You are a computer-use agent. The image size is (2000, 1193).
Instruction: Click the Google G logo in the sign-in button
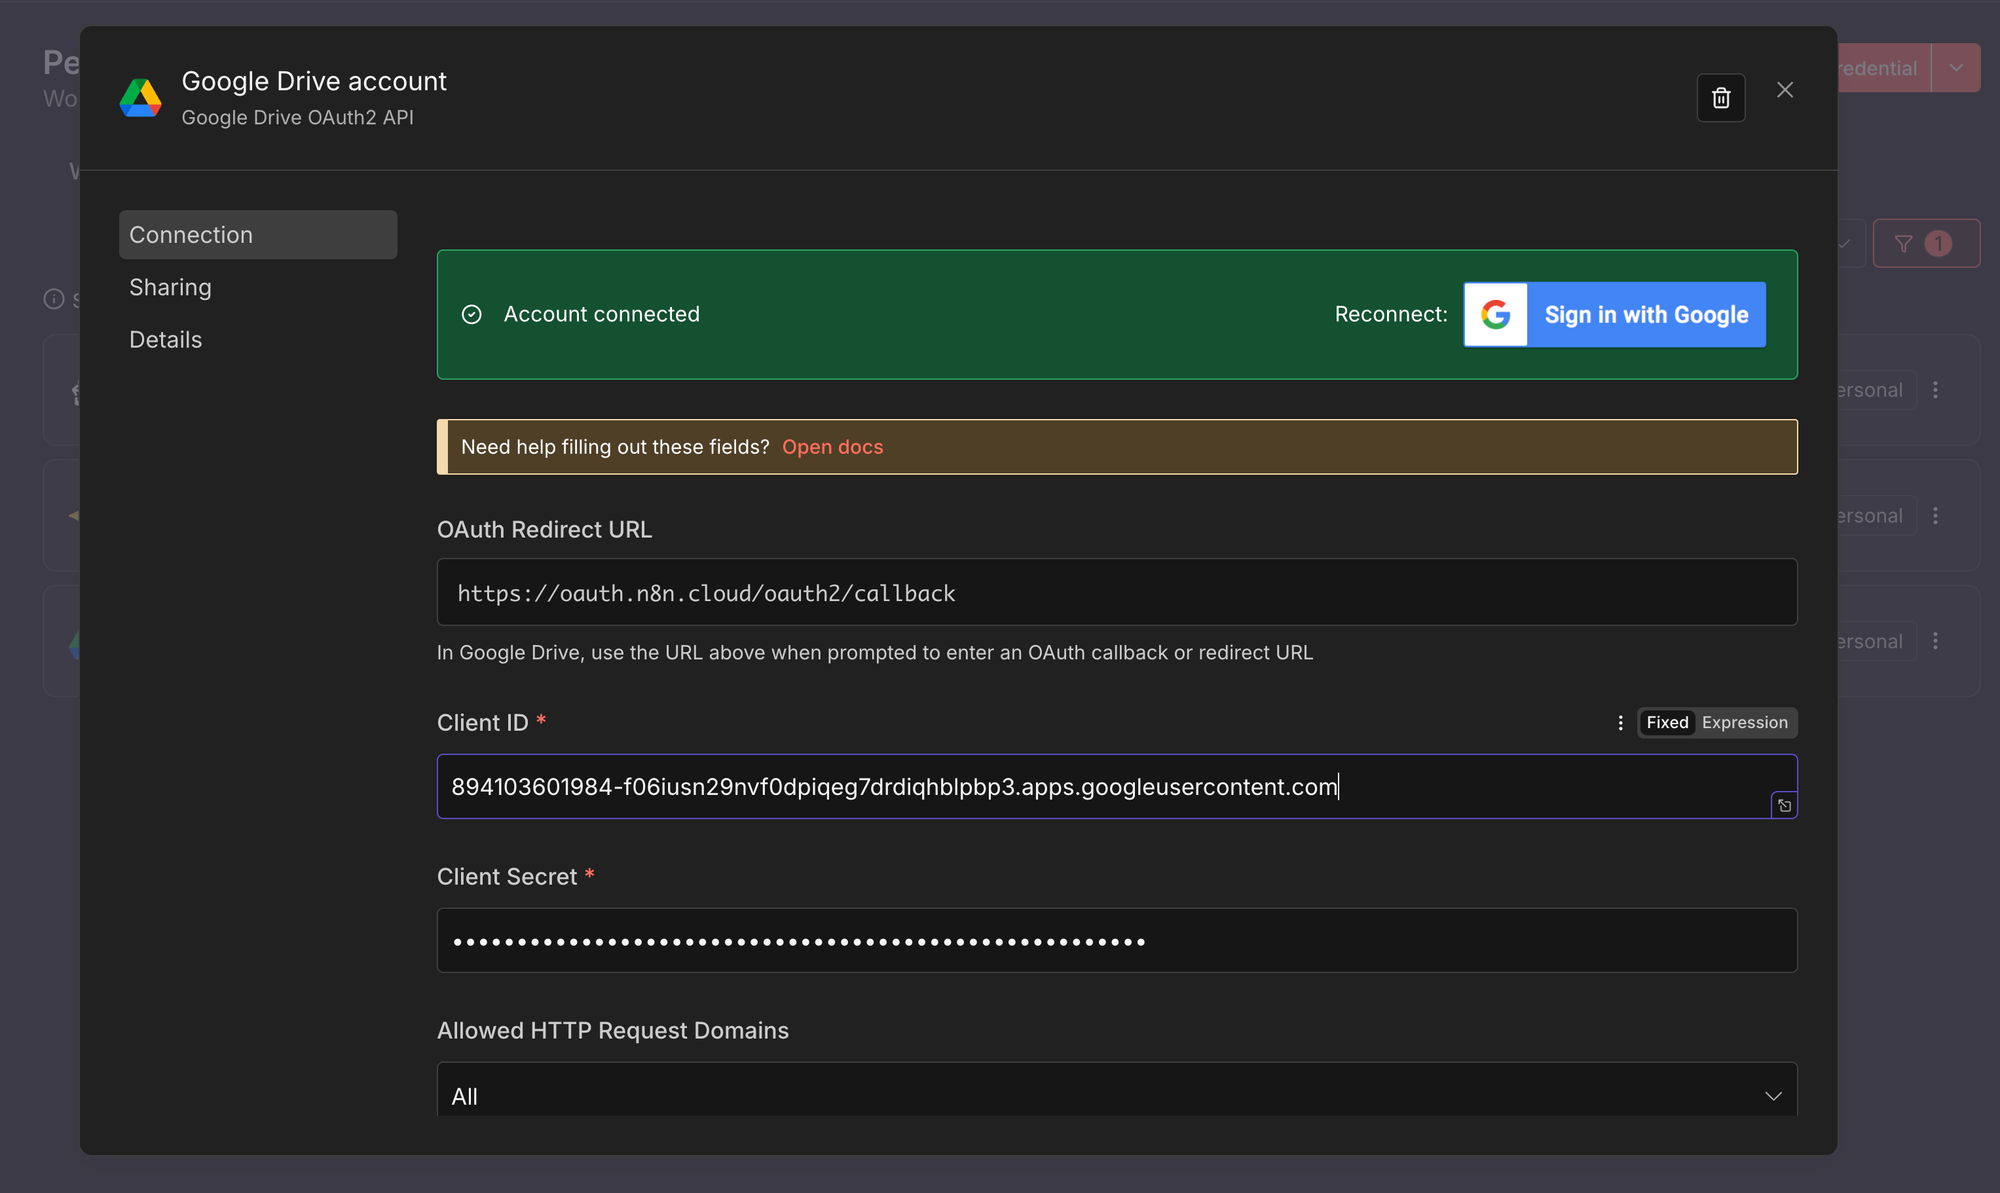tap(1496, 314)
